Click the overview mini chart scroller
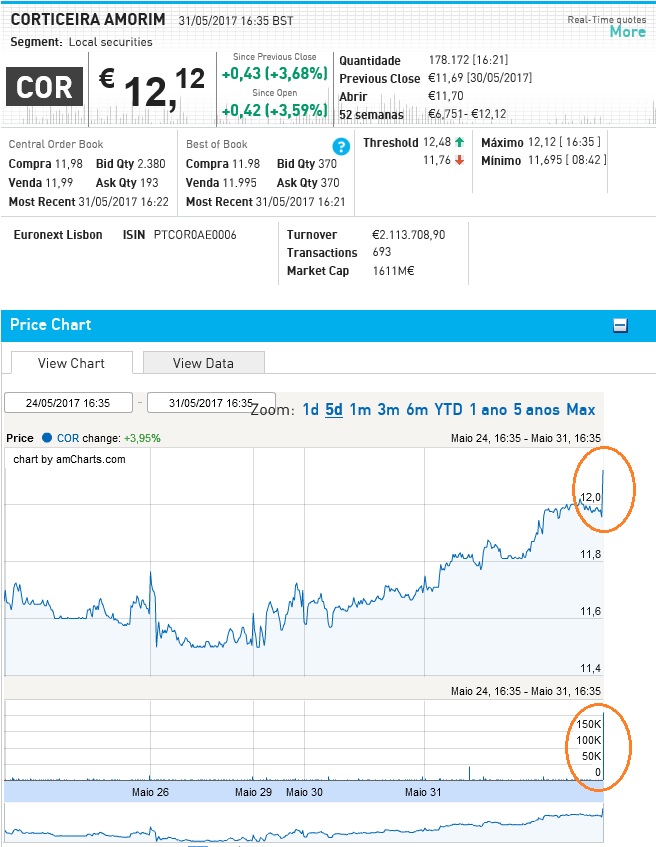The width and height of the screenshot is (656, 847). pyautogui.click(x=304, y=824)
